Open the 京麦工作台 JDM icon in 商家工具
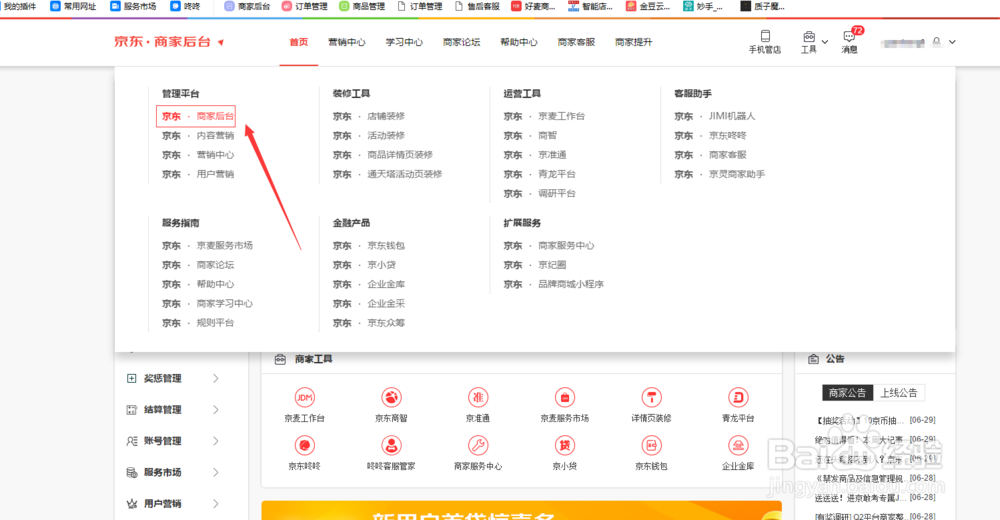Viewport: 1000px width, 520px height. coord(305,397)
